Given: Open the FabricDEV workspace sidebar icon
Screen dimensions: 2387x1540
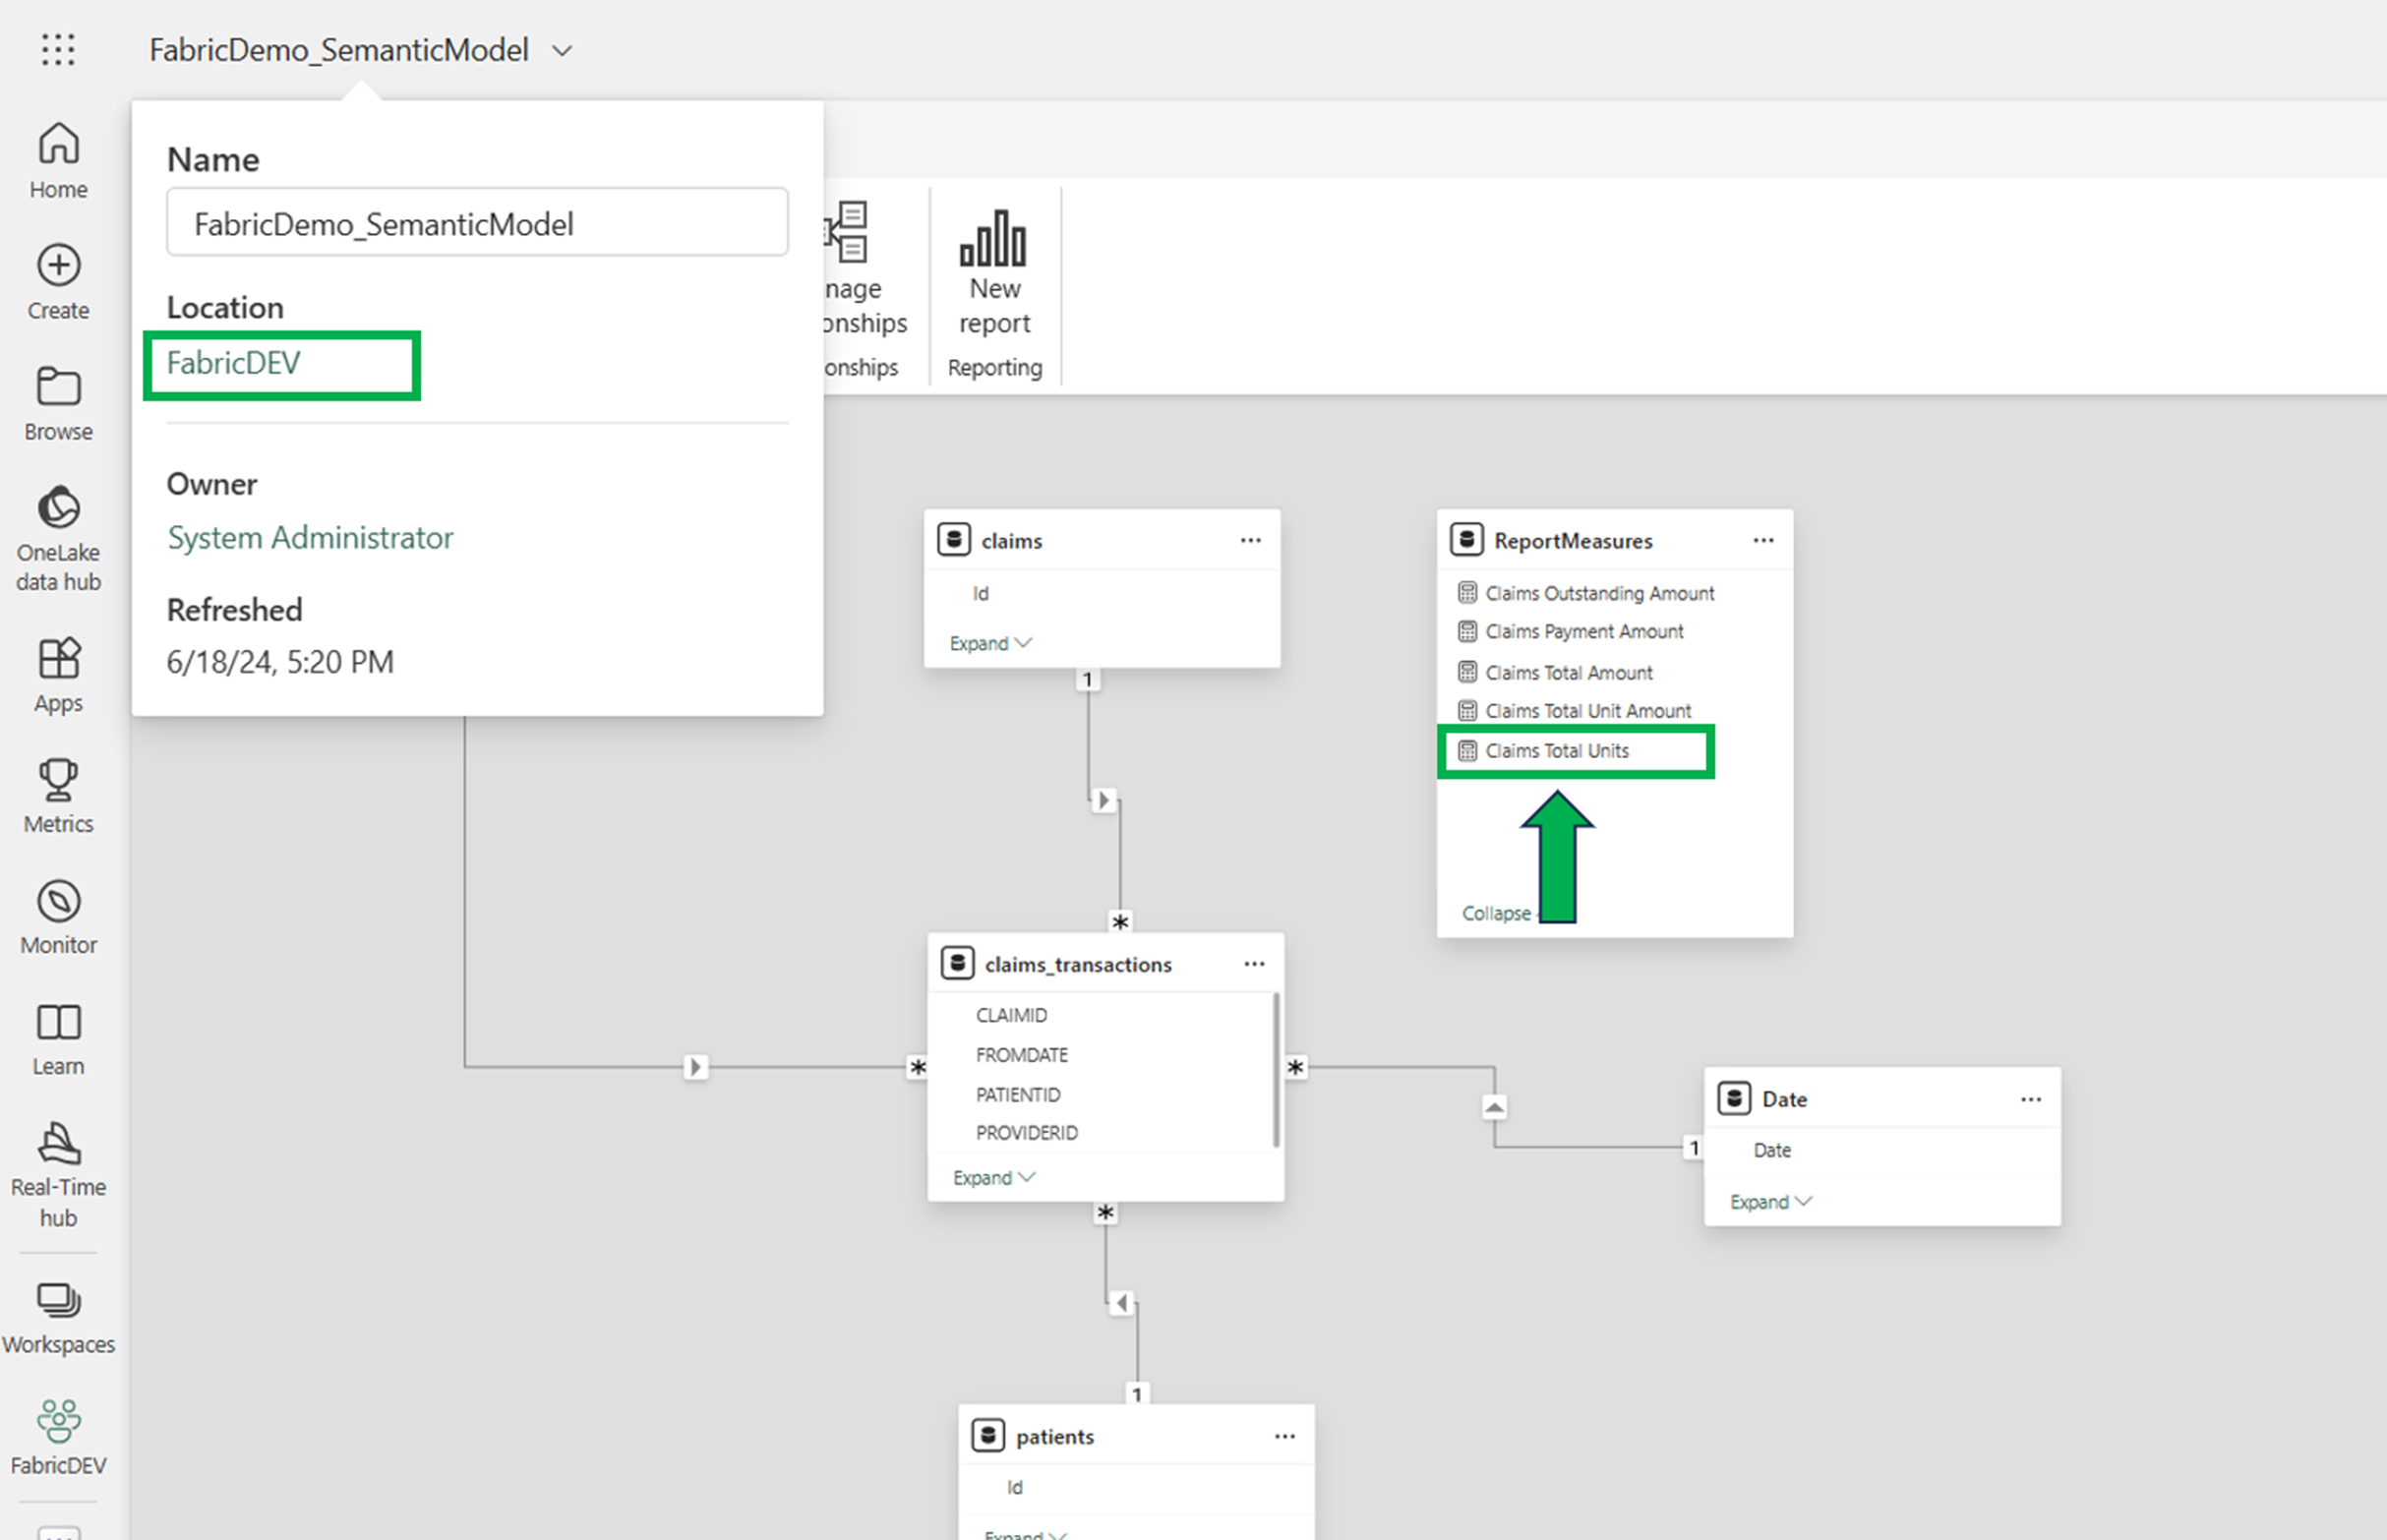Looking at the screenshot, I should [58, 1438].
